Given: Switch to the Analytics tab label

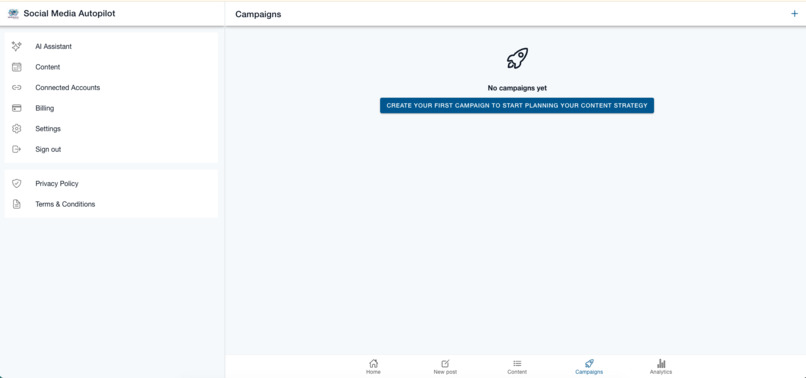Looking at the screenshot, I should [661, 372].
